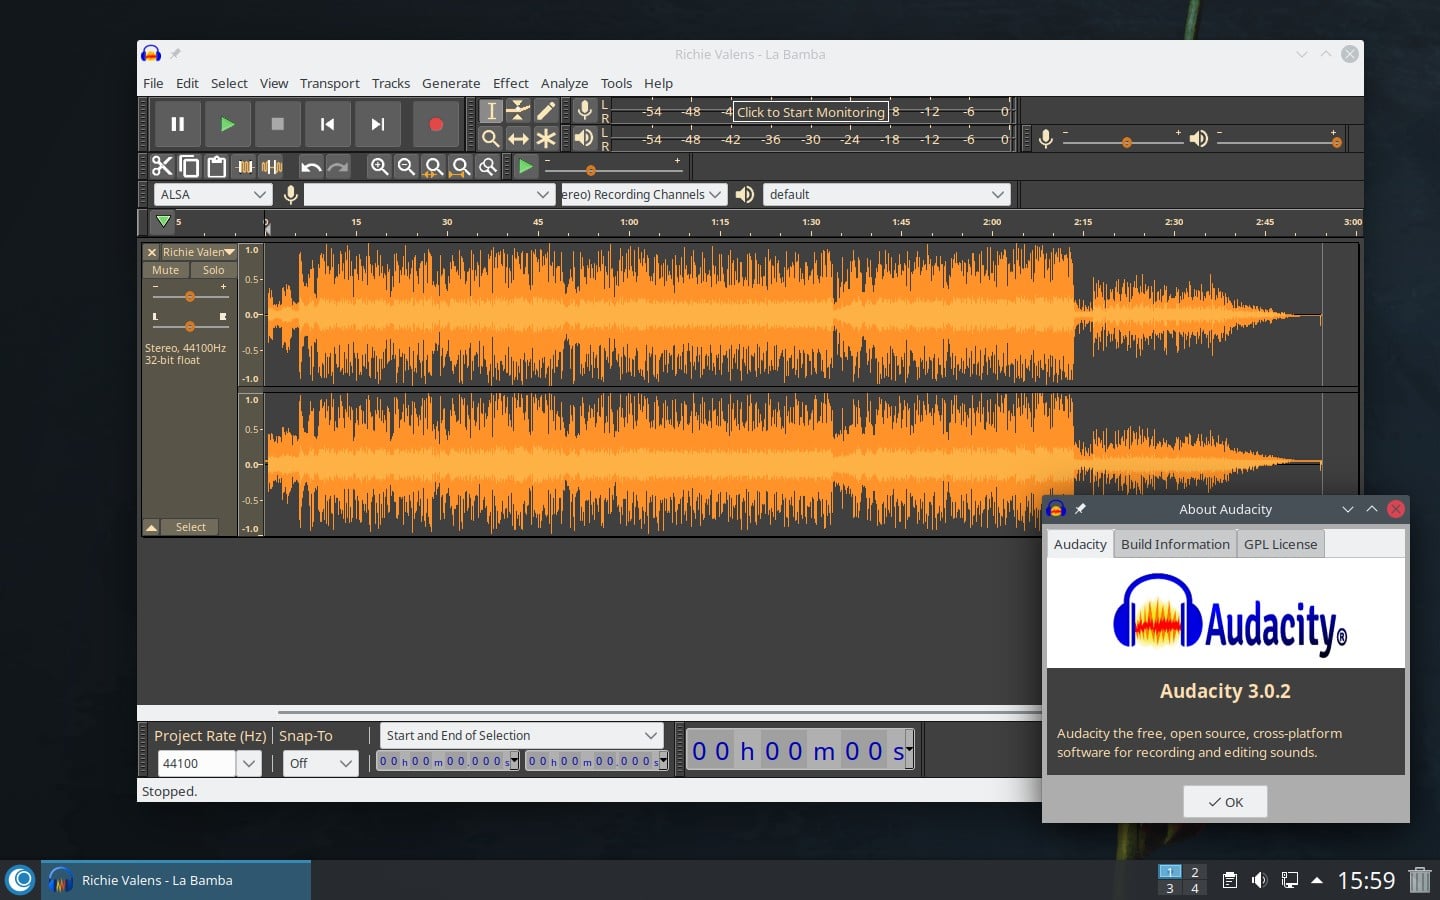Trim audio outside selection
This screenshot has width=1440, height=900.
click(245, 167)
